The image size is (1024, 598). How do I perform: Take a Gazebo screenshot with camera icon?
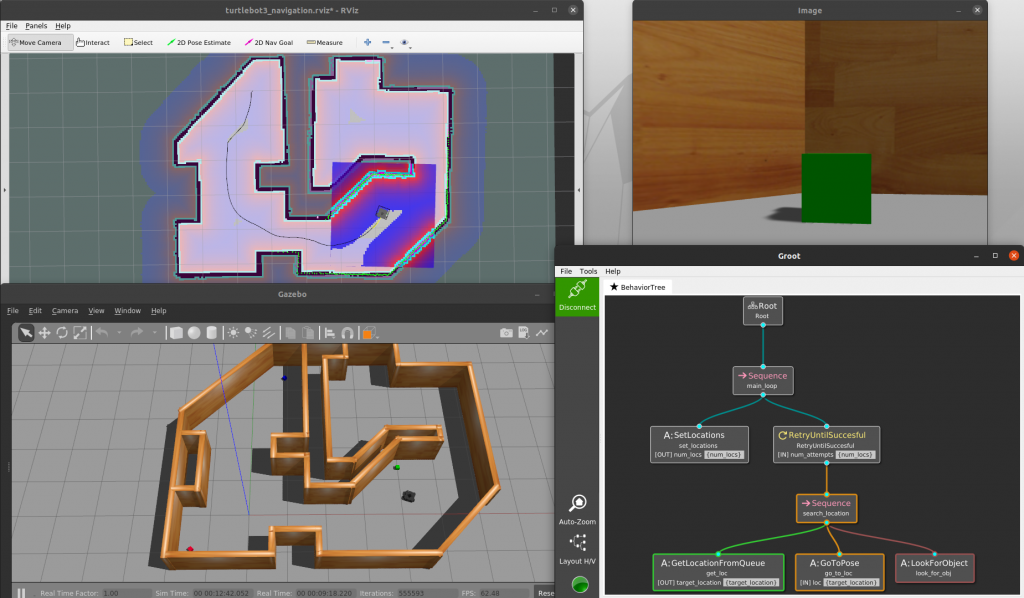coord(506,333)
